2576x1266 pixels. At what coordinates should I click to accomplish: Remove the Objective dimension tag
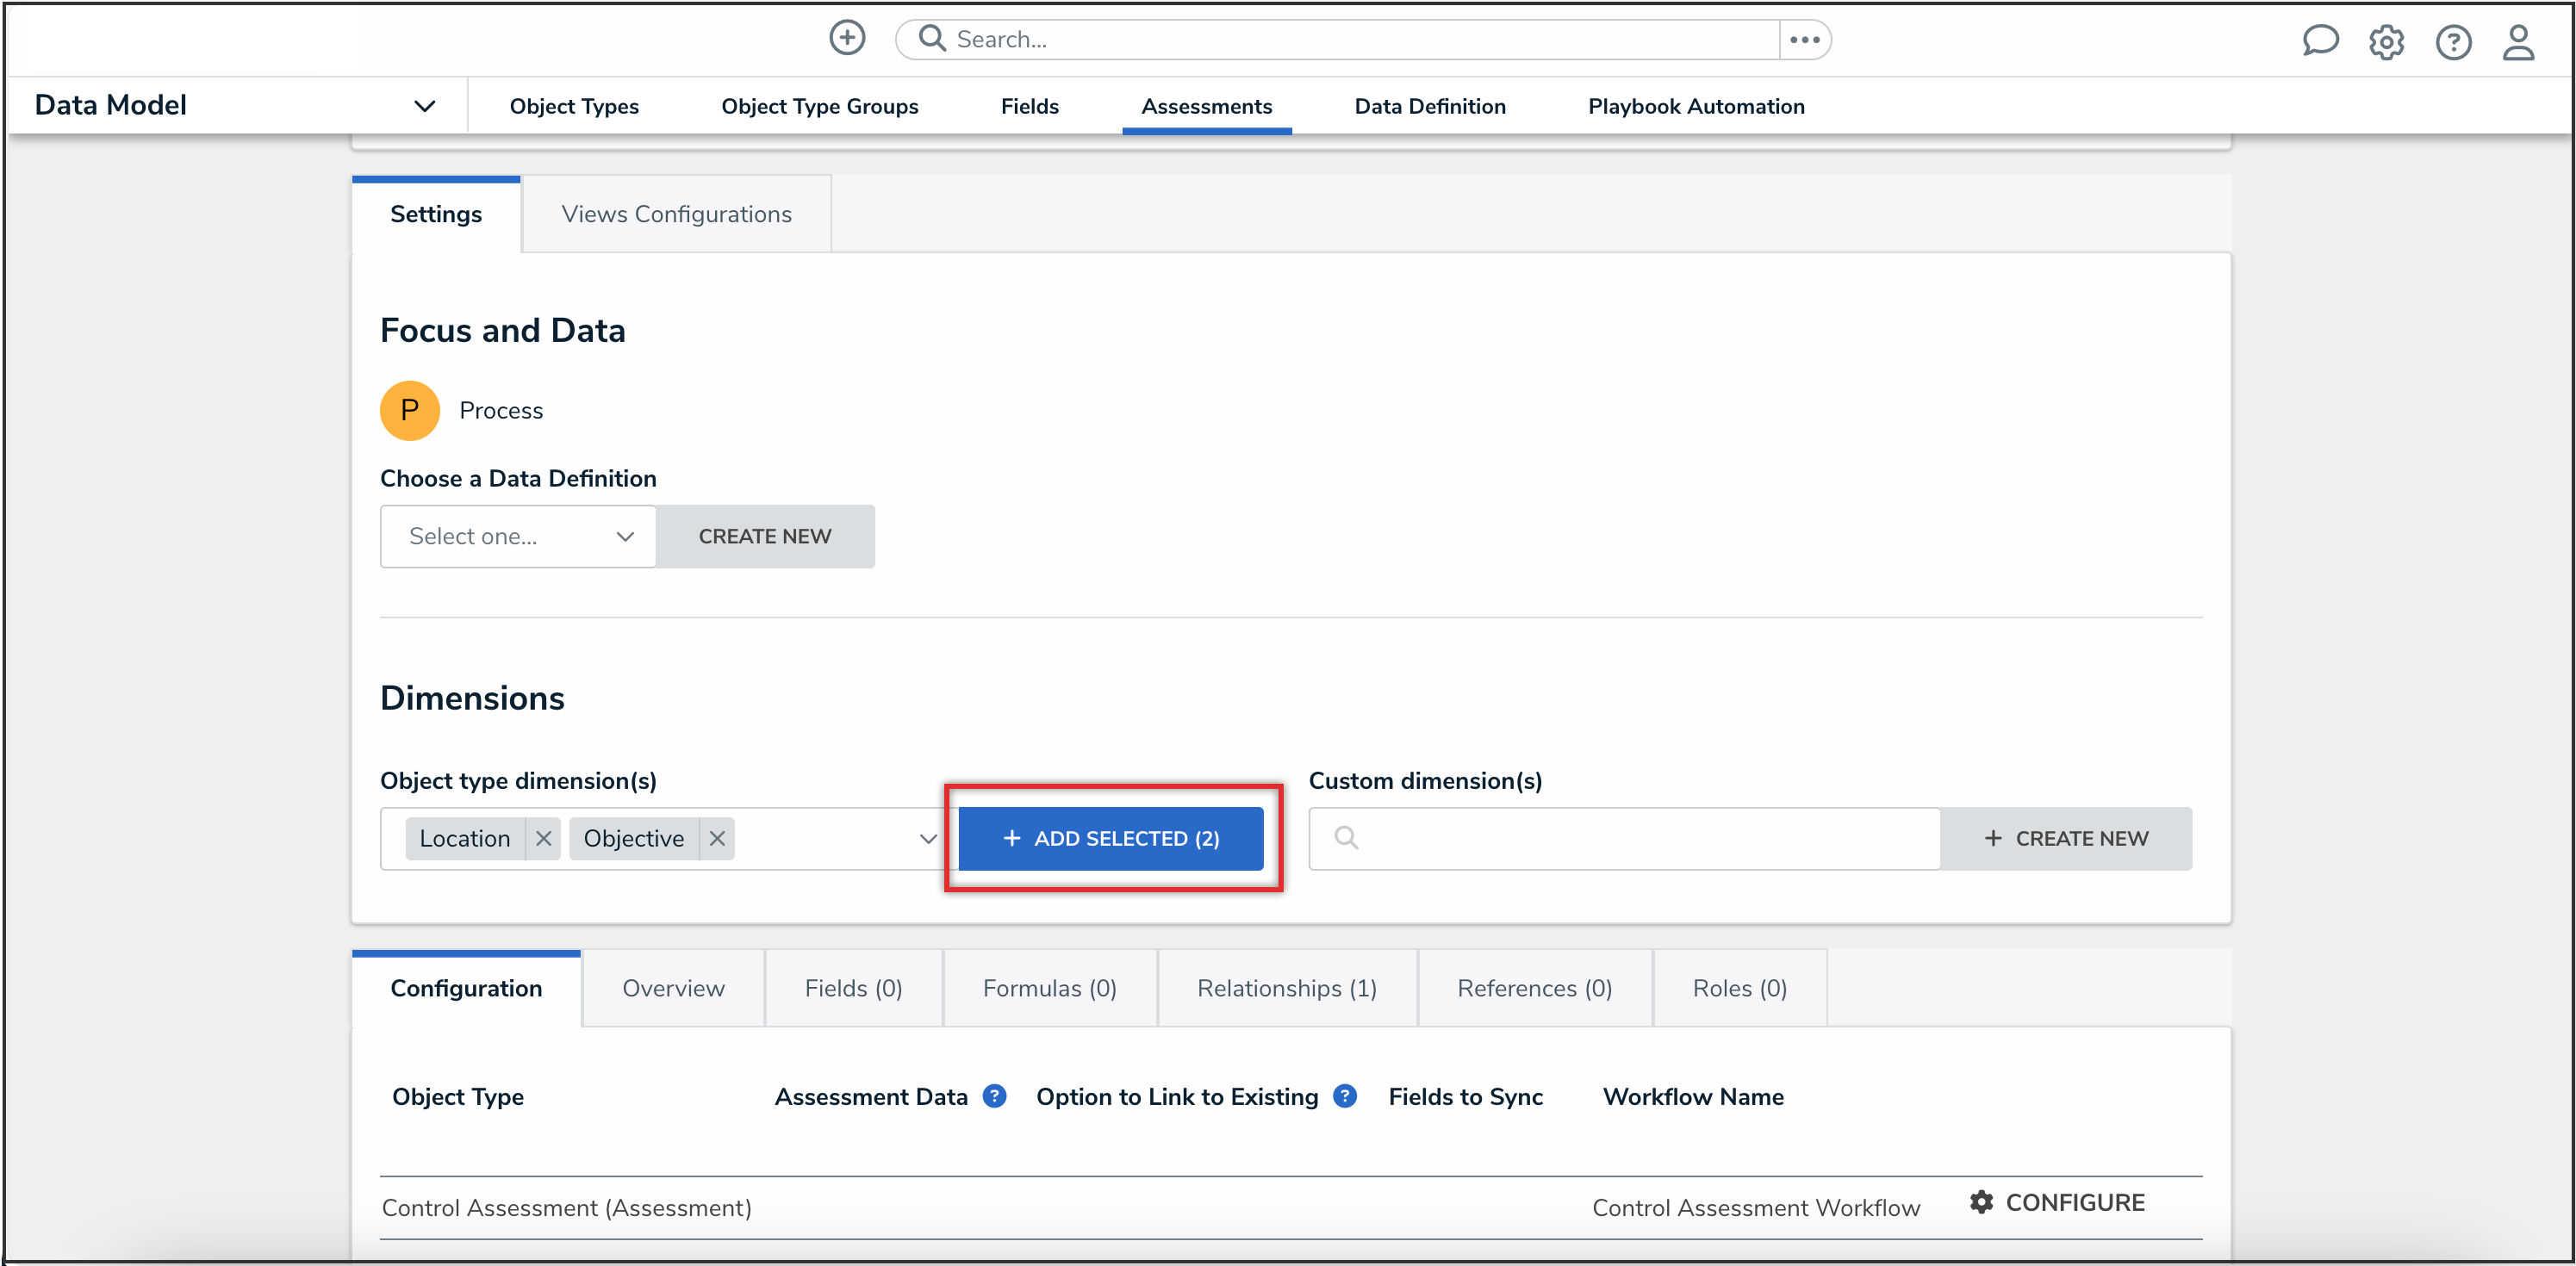click(x=717, y=838)
